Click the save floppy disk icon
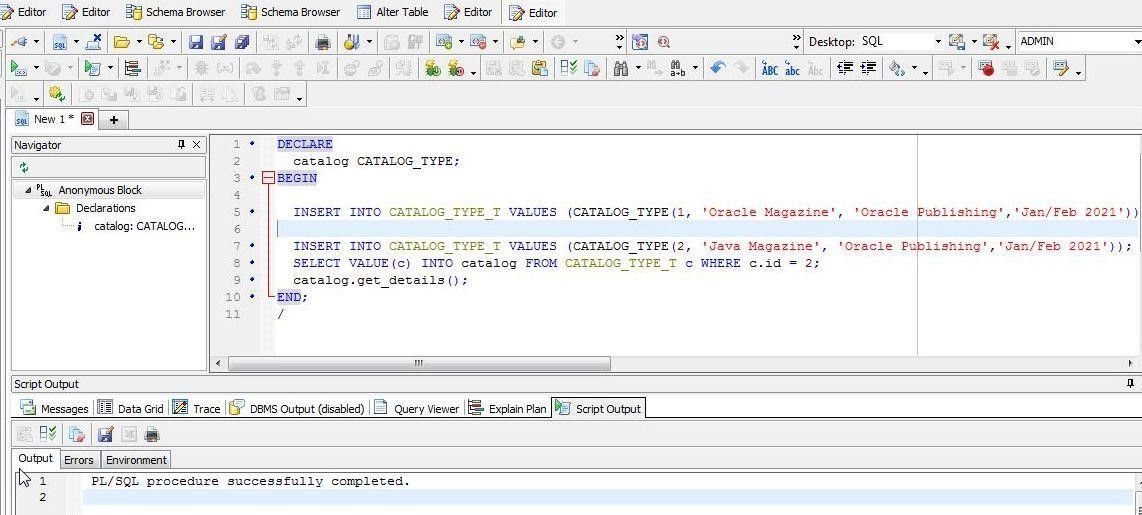The height and width of the screenshot is (515, 1142). [195, 42]
